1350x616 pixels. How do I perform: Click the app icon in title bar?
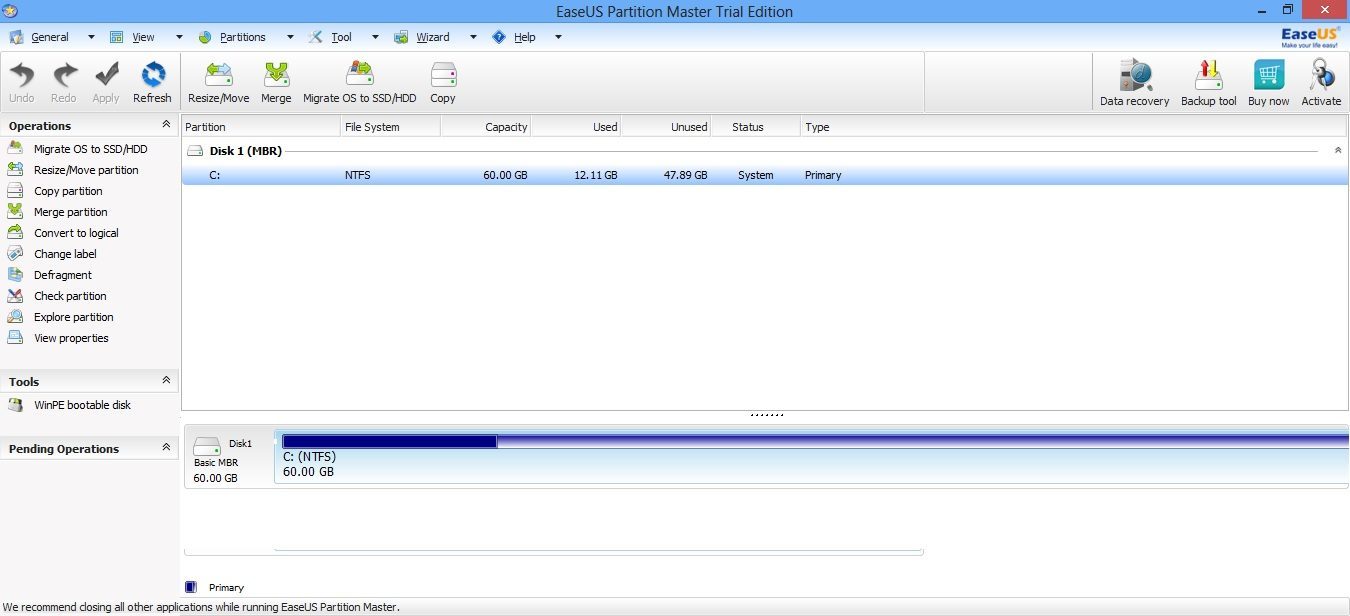(9, 10)
